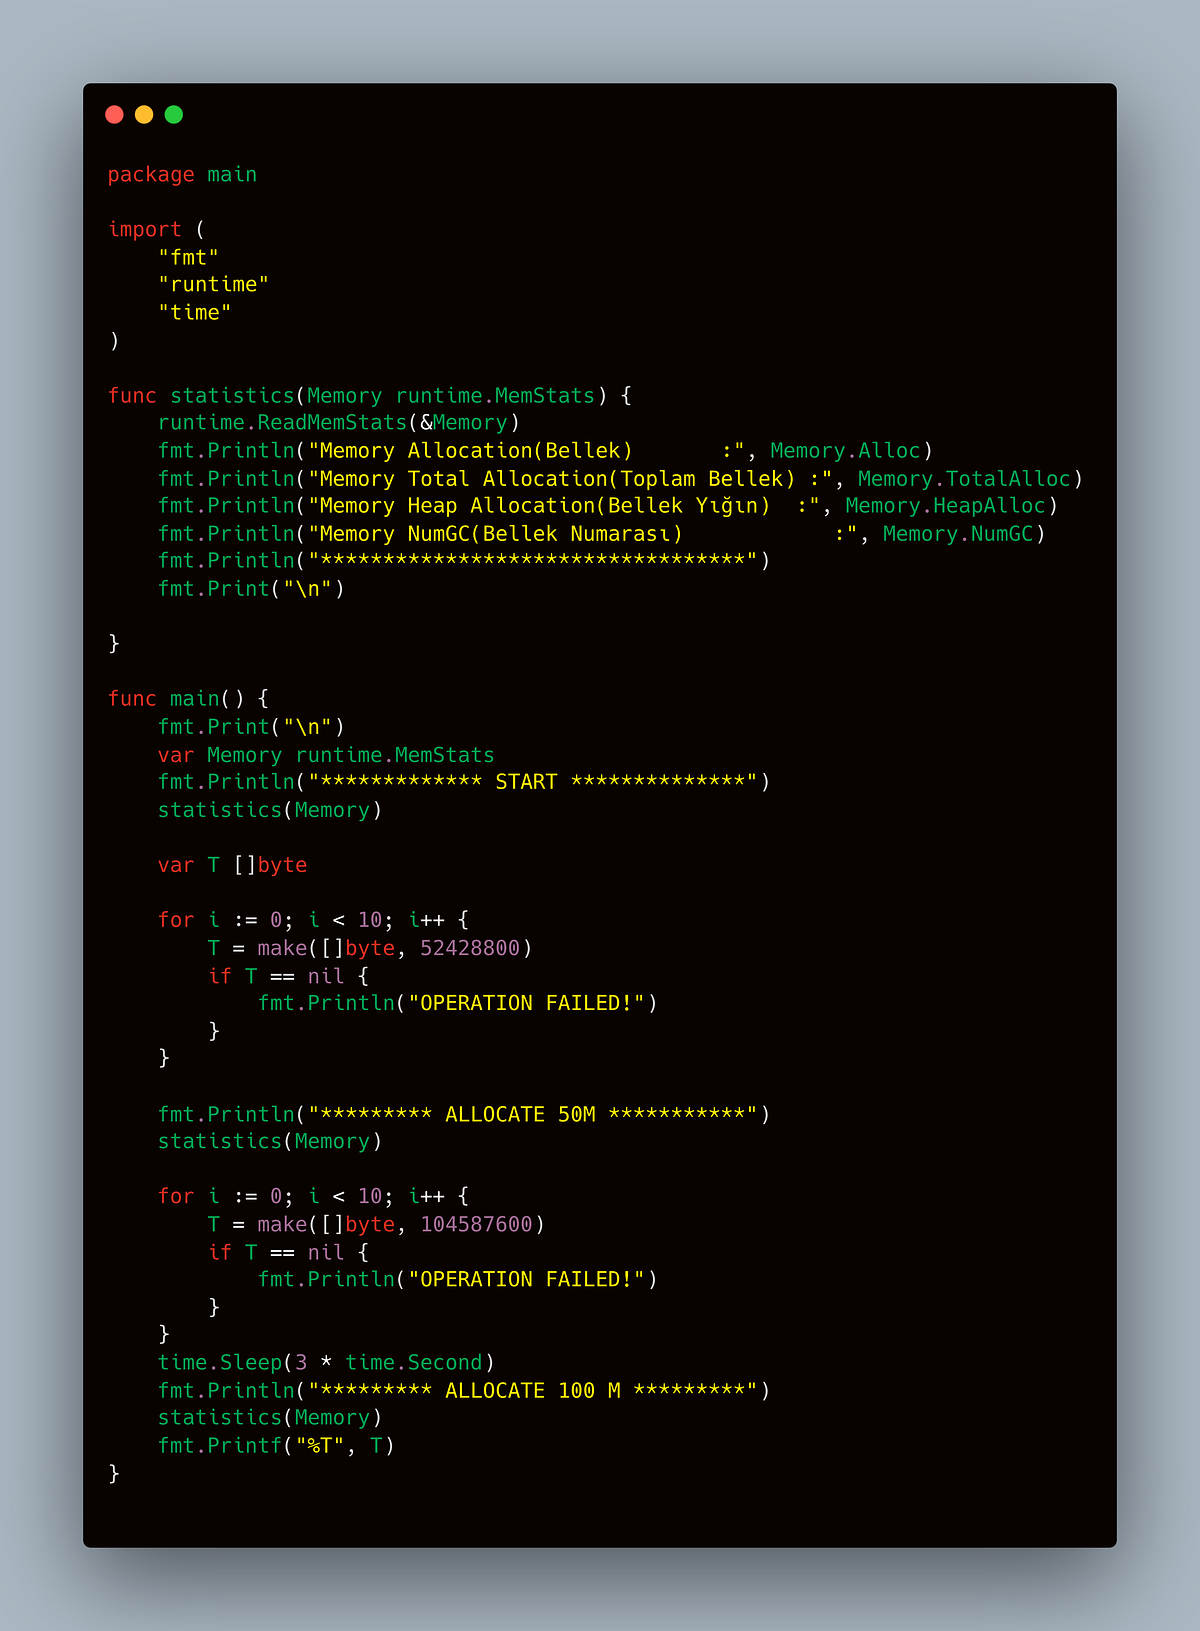This screenshot has height=1631, width=1200.
Task: Click the Memory.TotalAlloc argument
Action: click(964, 479)
